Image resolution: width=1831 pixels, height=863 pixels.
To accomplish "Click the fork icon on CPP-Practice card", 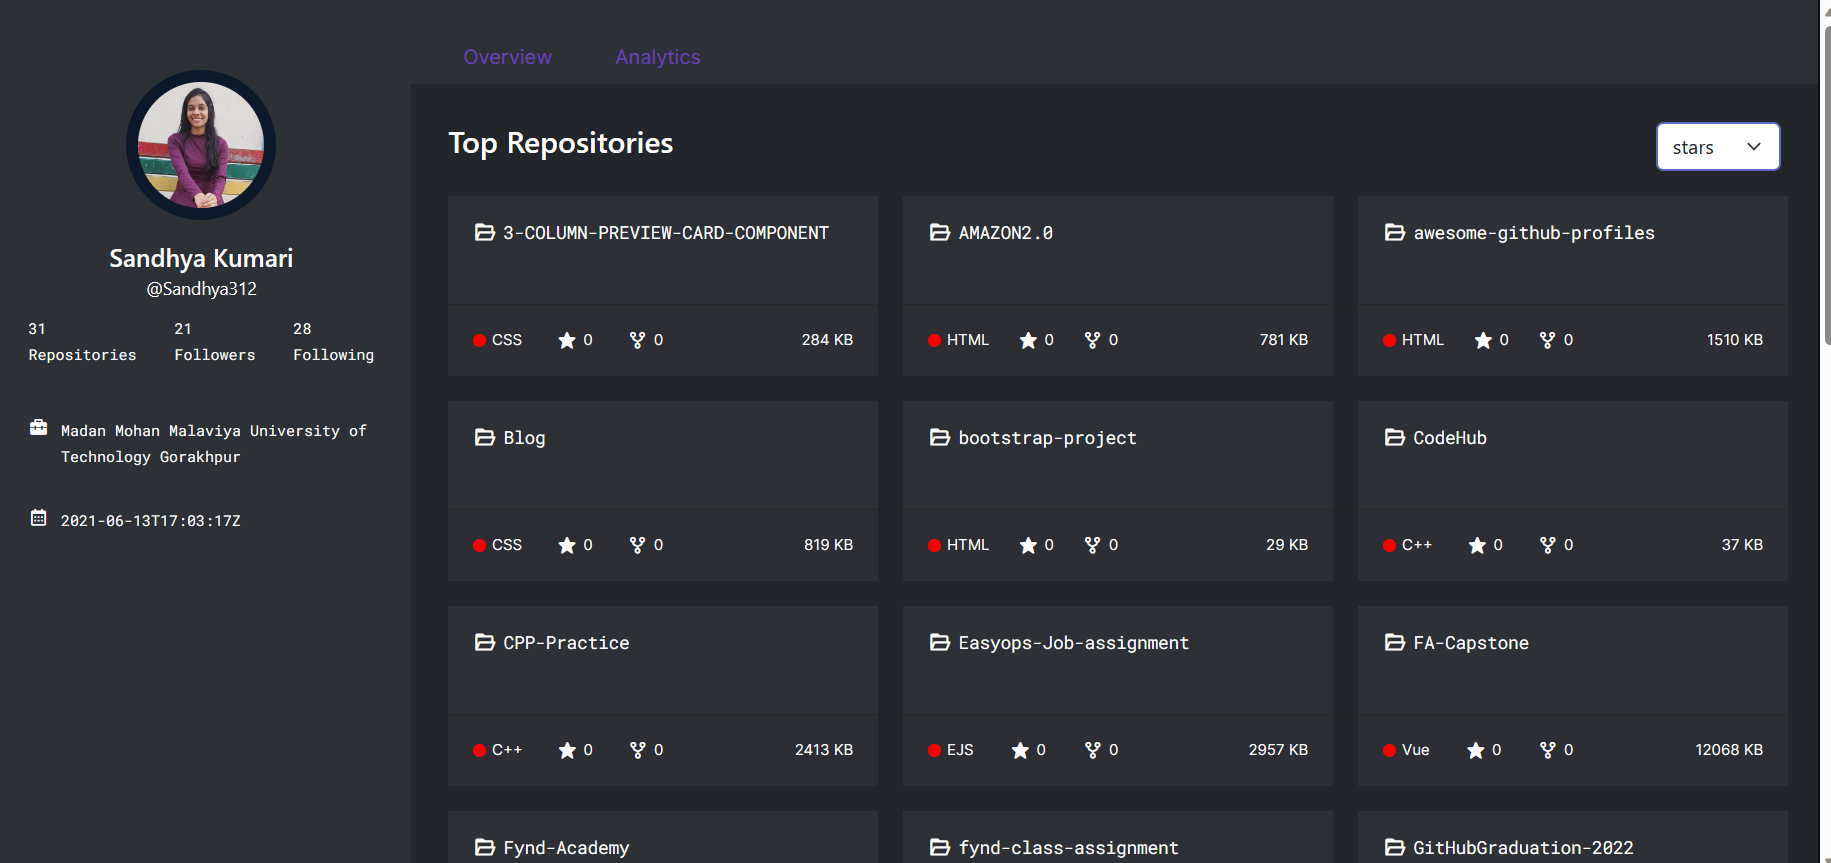I will [637, 751].
